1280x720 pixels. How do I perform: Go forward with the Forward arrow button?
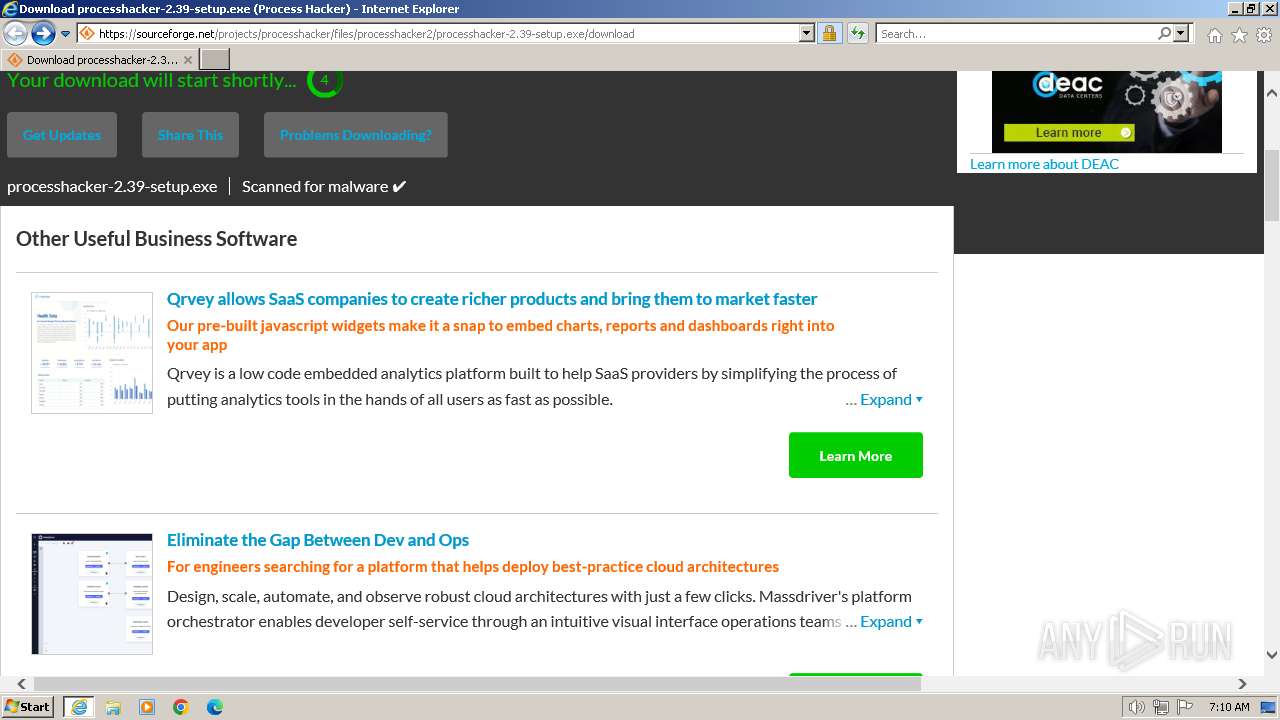43,34
